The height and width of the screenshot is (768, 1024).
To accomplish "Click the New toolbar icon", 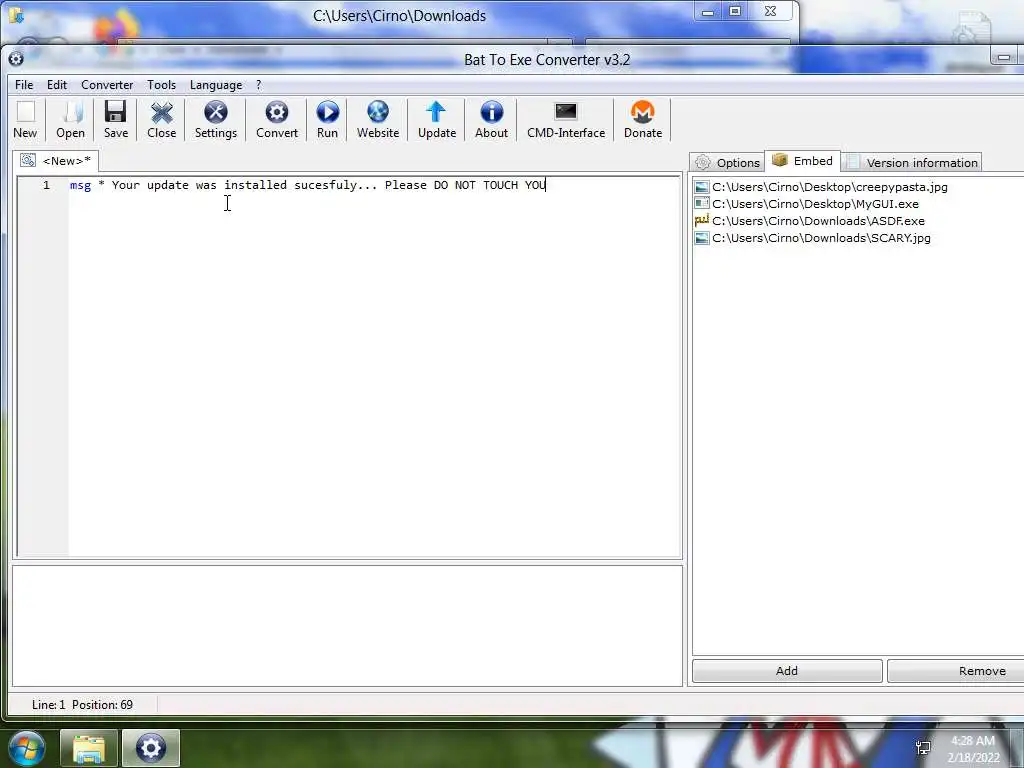I will tap(25, 120).
